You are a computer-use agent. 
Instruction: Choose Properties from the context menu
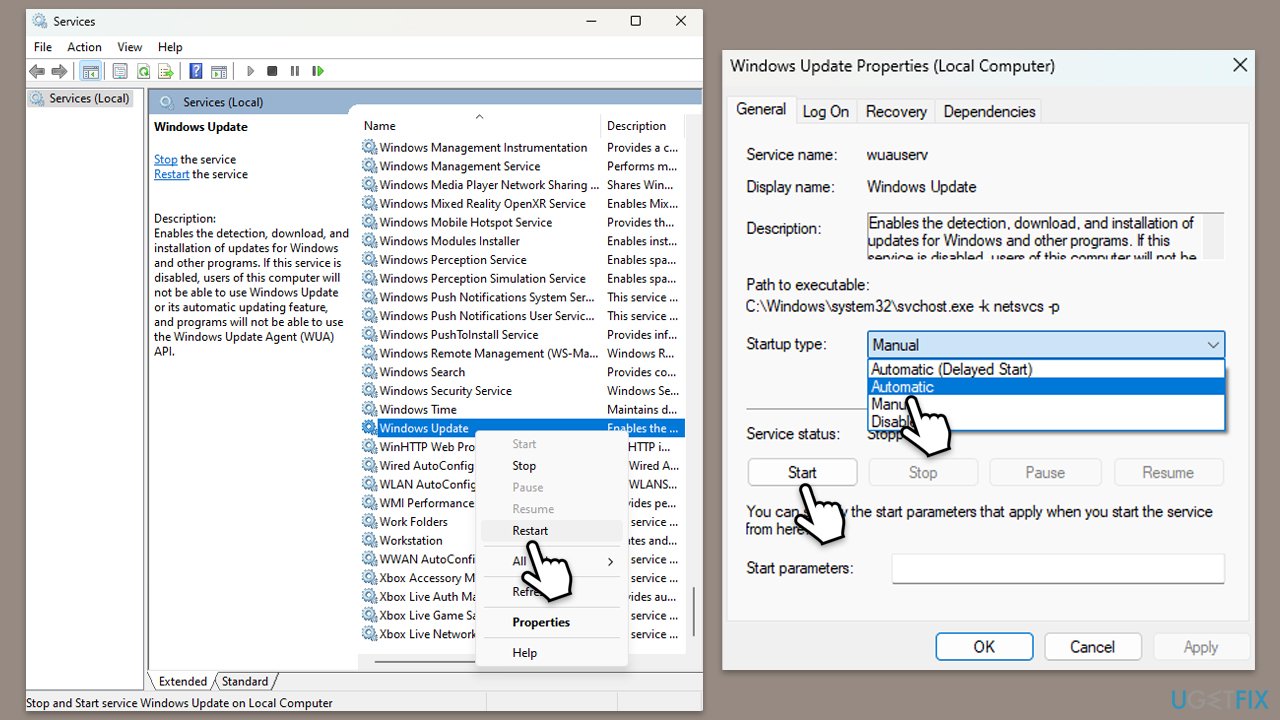pos(551,622)
